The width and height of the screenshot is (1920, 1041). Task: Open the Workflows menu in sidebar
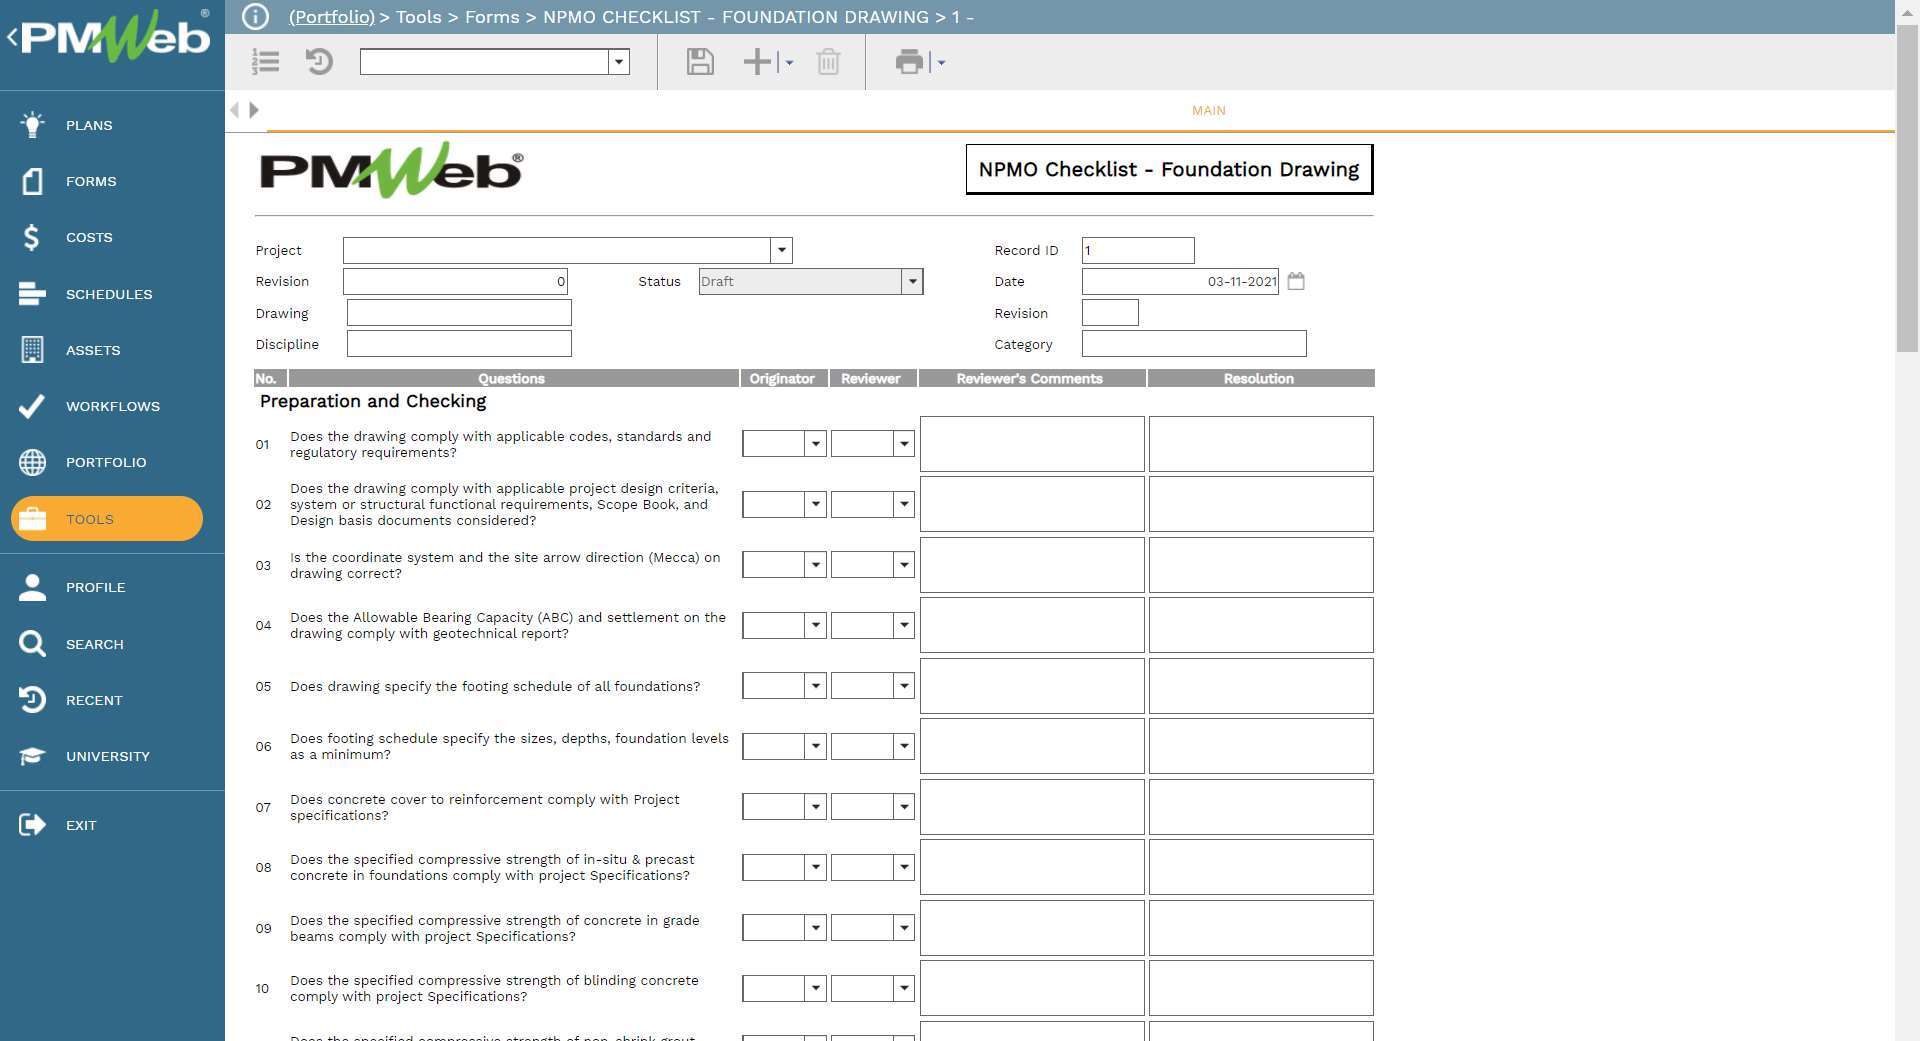[112, 406]
